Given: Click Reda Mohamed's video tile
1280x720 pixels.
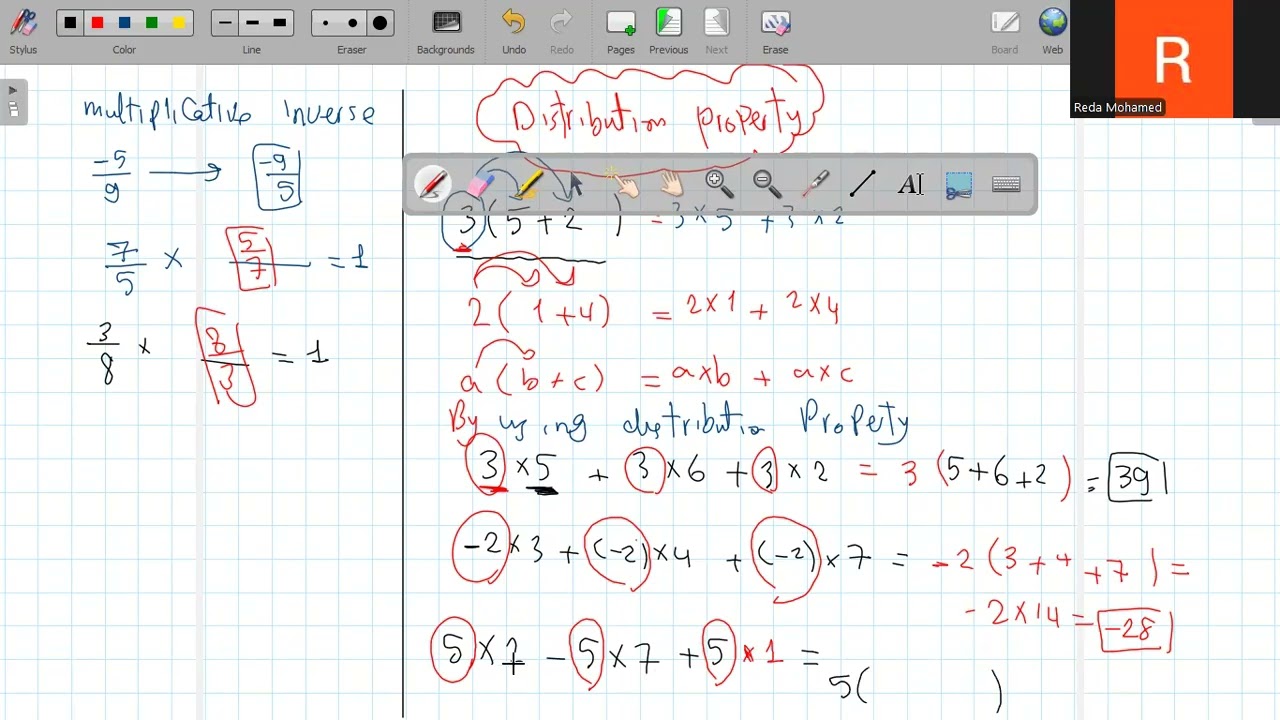Looking at the screenshot, I should point(1174,59).
